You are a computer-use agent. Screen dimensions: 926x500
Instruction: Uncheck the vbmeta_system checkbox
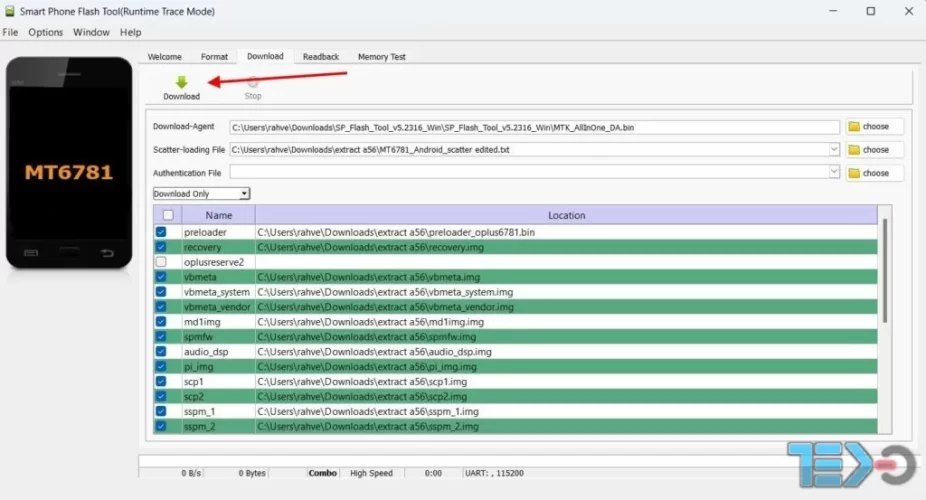[161, 292]
